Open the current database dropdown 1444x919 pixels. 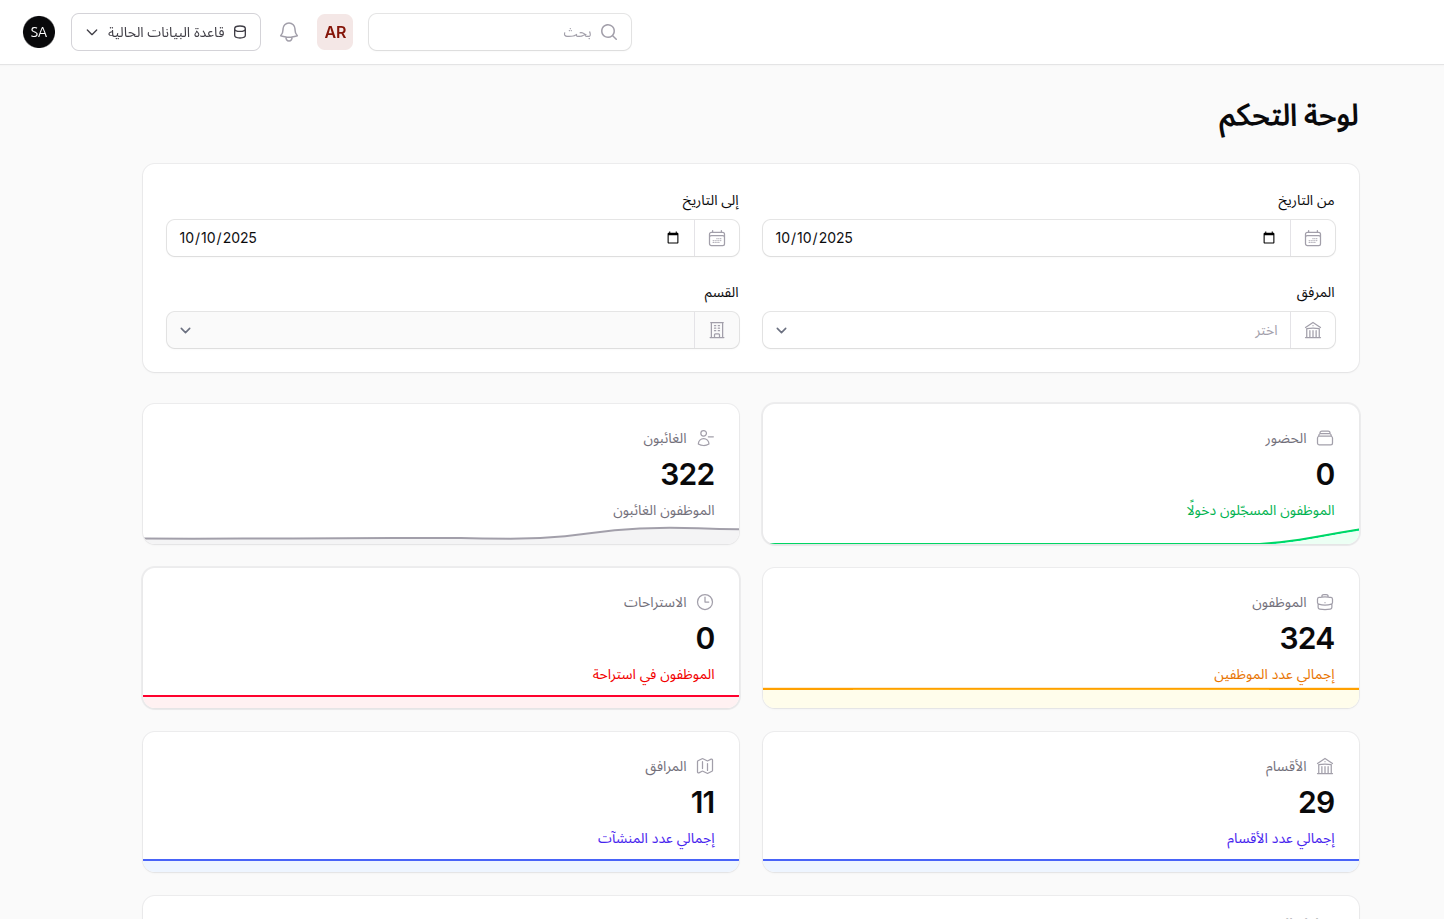coord(166,32)
